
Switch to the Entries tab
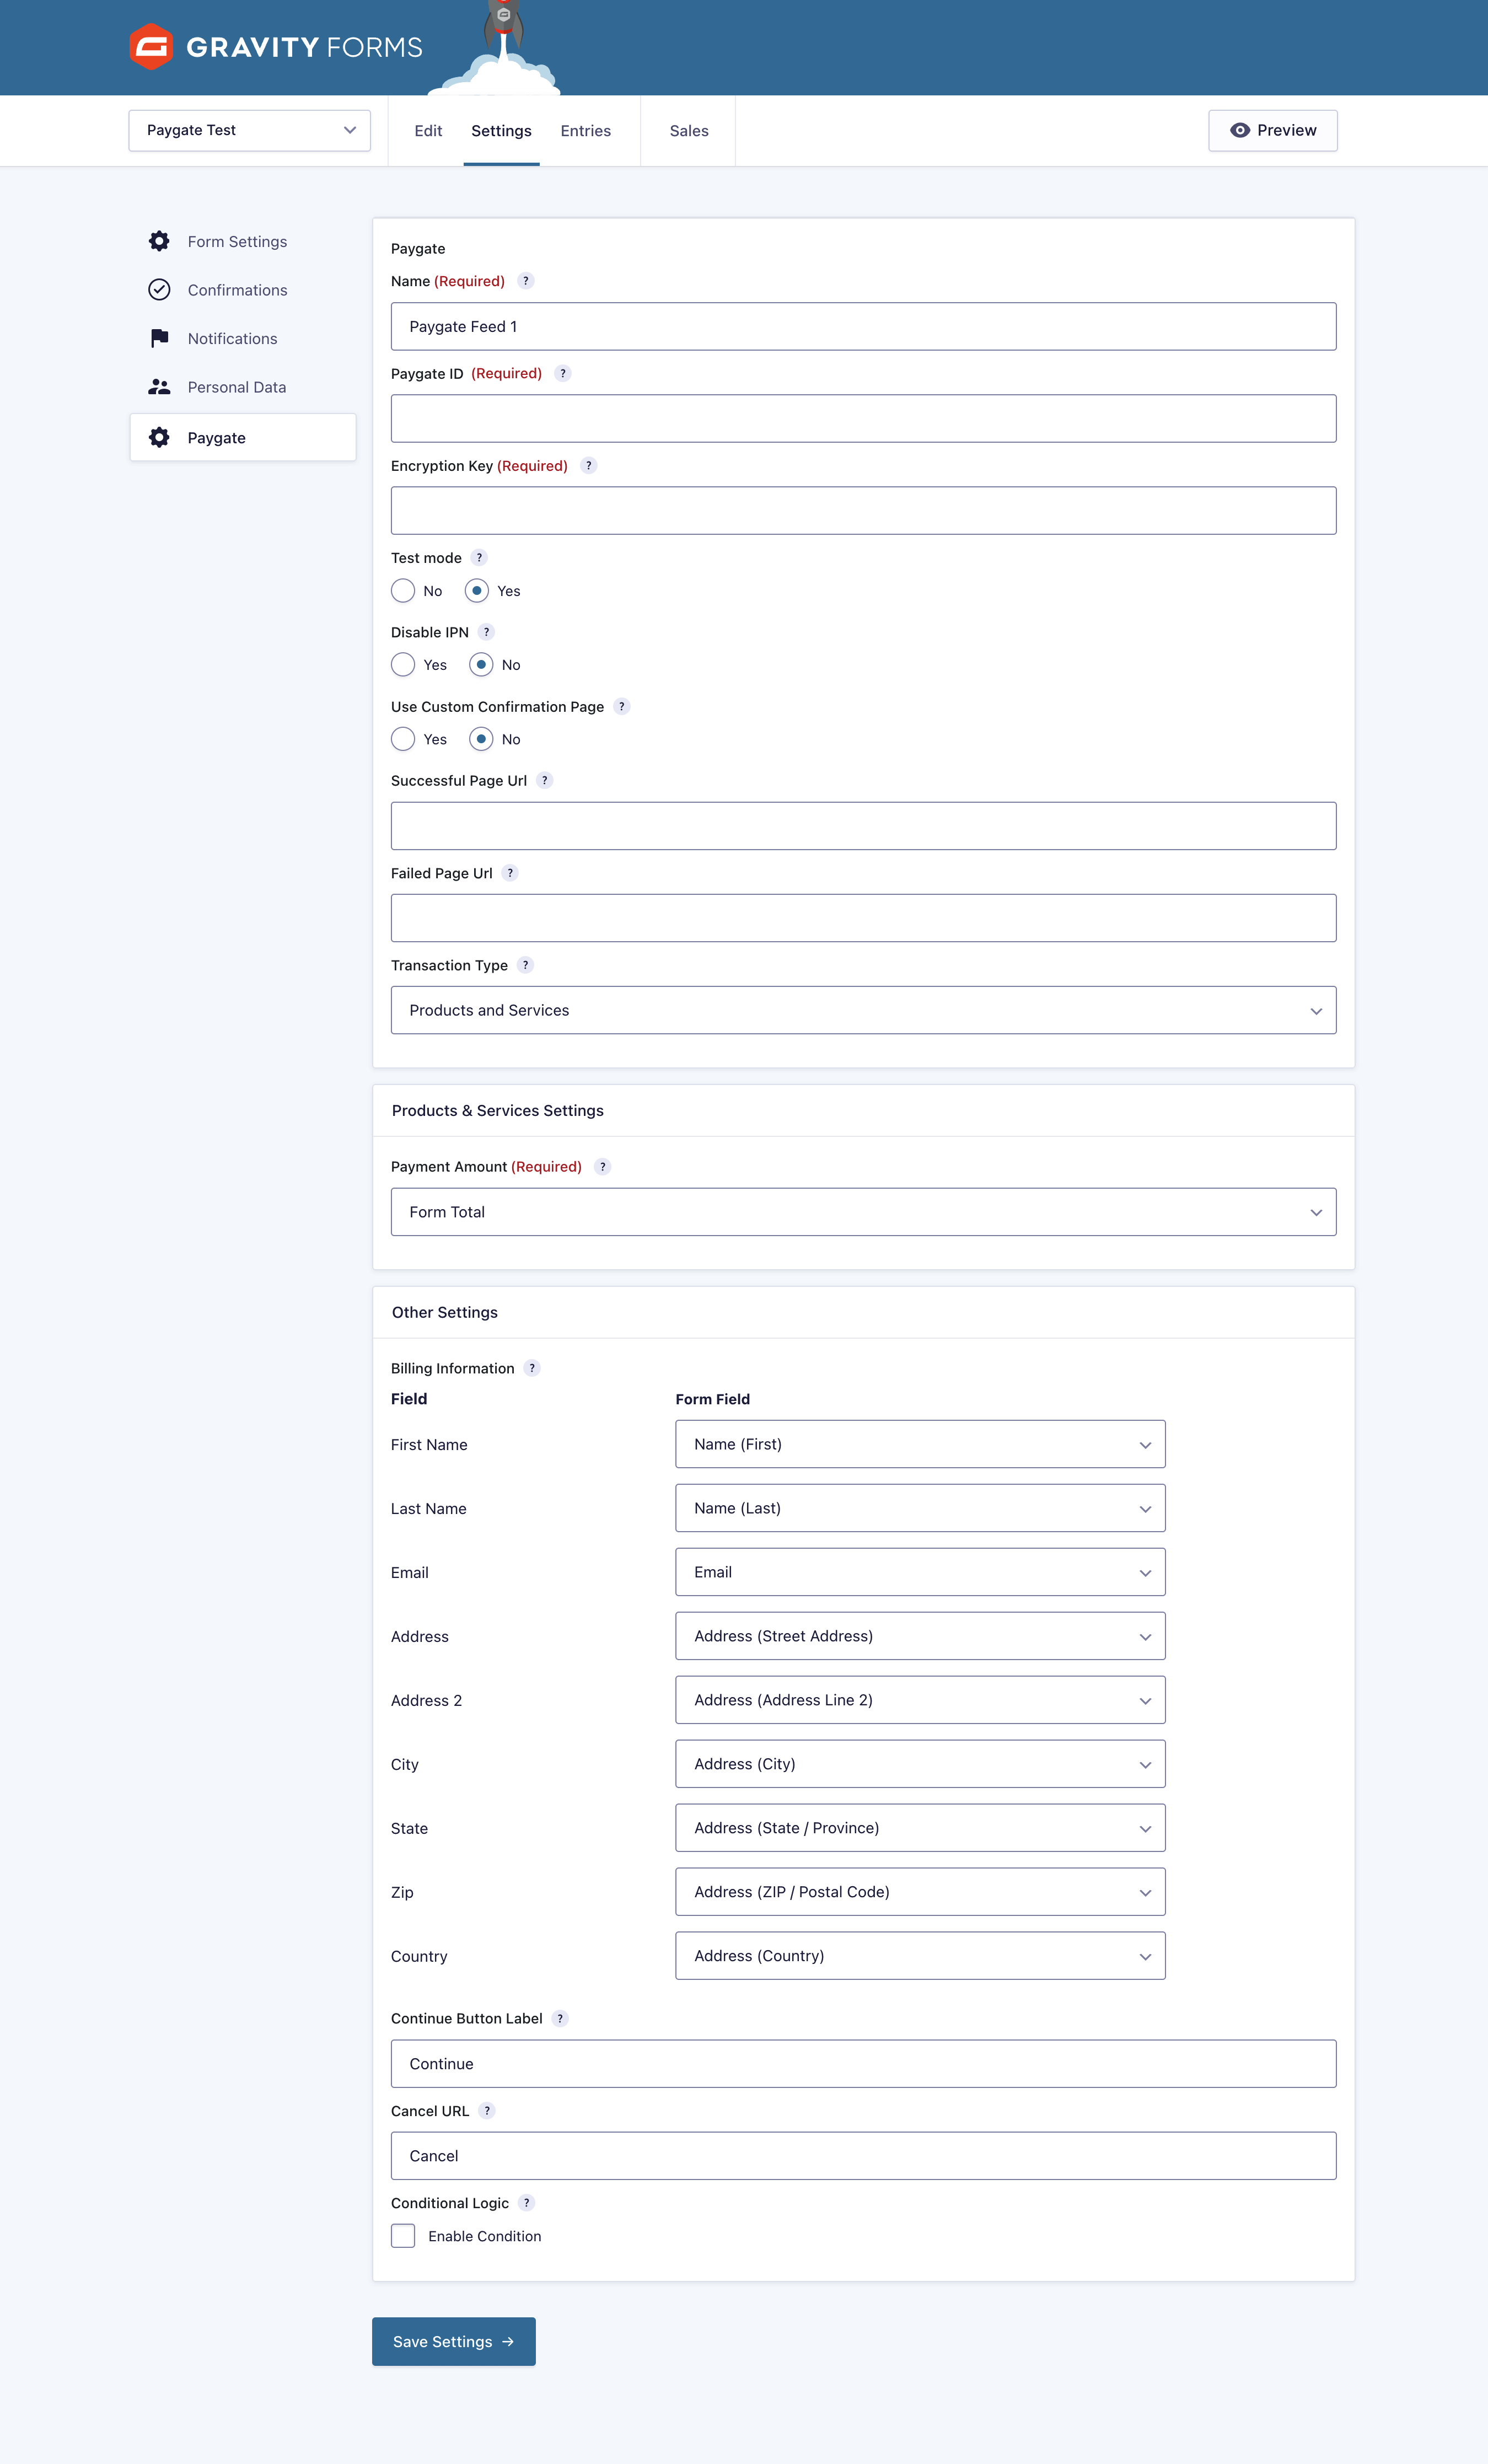pos(585,131)
